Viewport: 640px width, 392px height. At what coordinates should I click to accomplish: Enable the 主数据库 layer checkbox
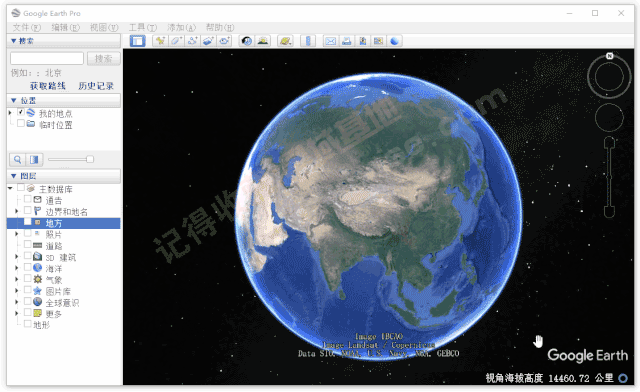(20, 188)
